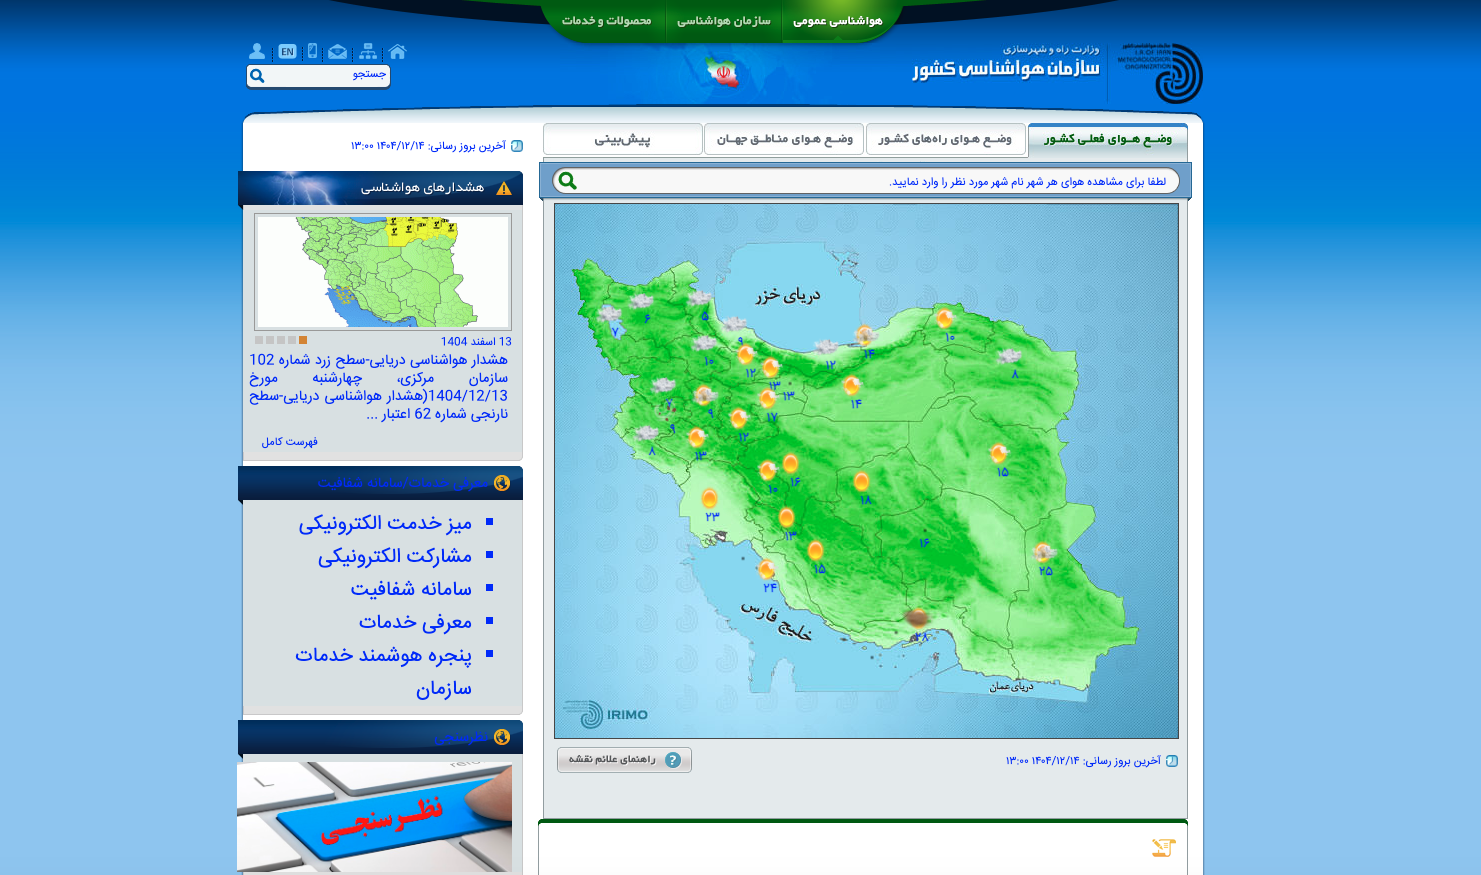The width and height of the screenshot is (1481, 875).
Task: Open the میز خدمت الکترونیکی link
Action: (385, 523)
